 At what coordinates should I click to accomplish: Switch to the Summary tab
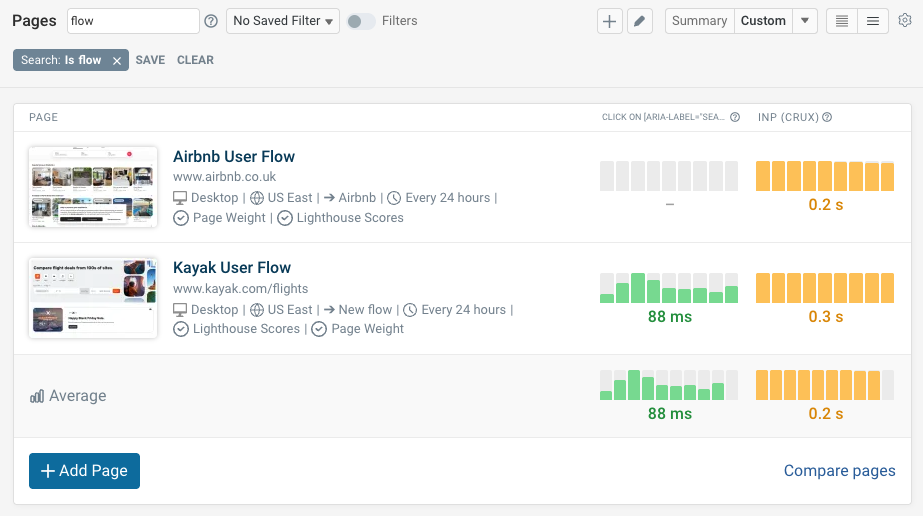coord(699,21)
